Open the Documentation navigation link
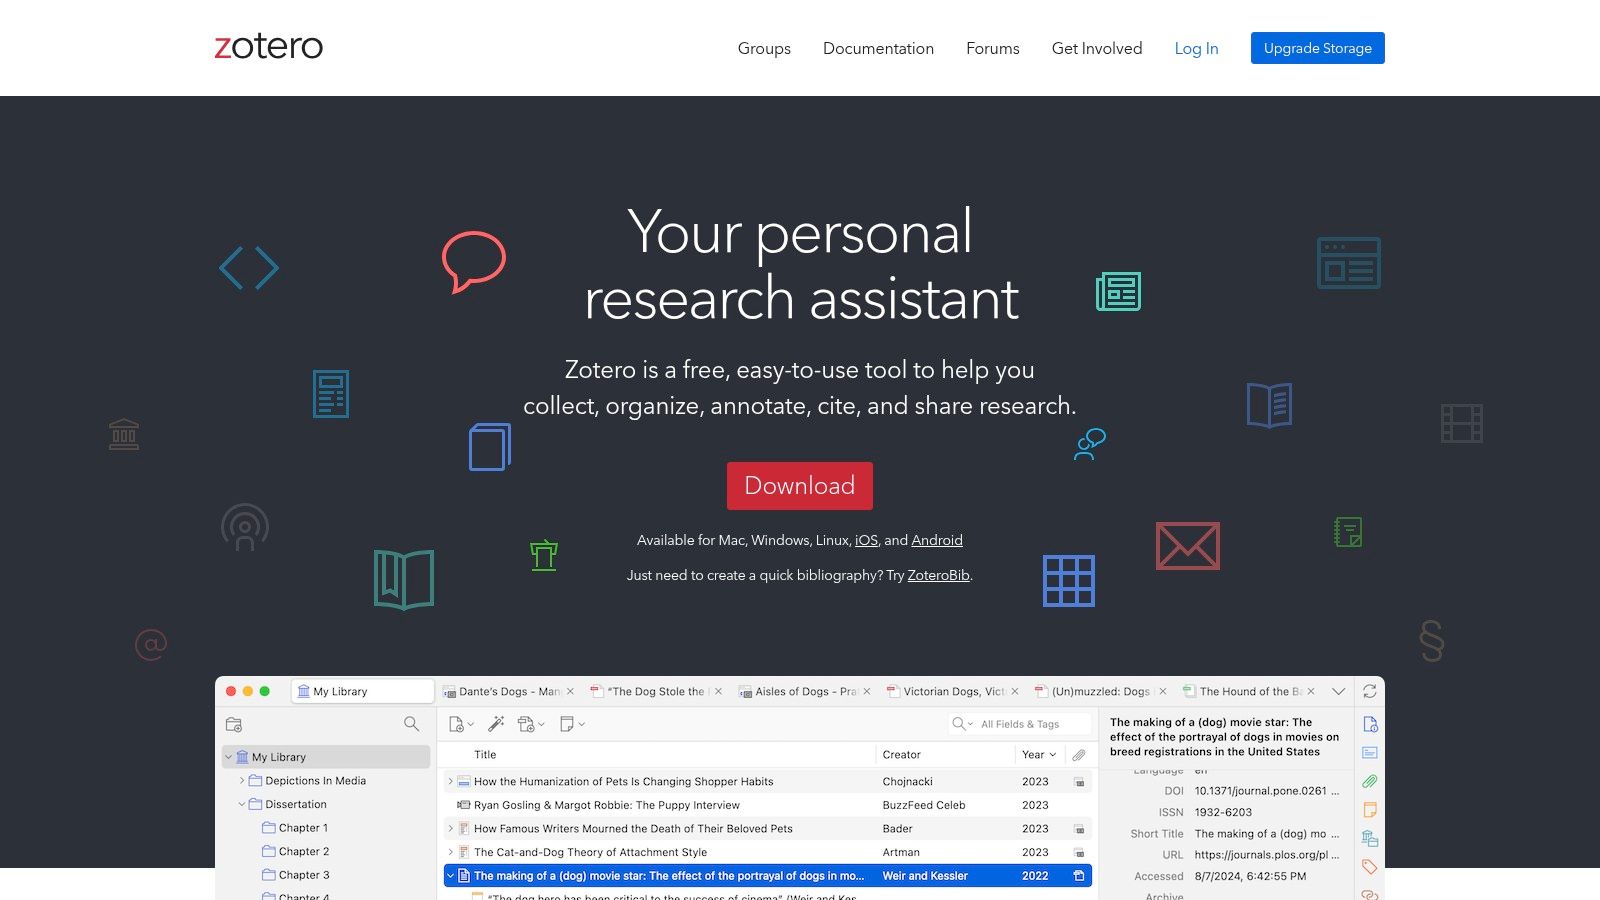This screenshot has height=900, width=1600. click(878, 48)
